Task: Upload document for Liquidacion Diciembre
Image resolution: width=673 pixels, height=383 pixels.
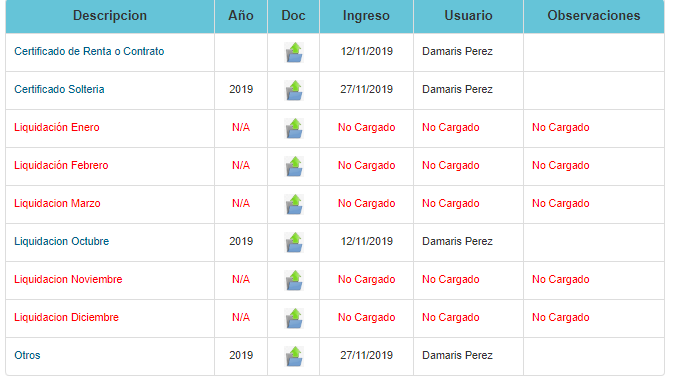Action: [x=294, y=319]
